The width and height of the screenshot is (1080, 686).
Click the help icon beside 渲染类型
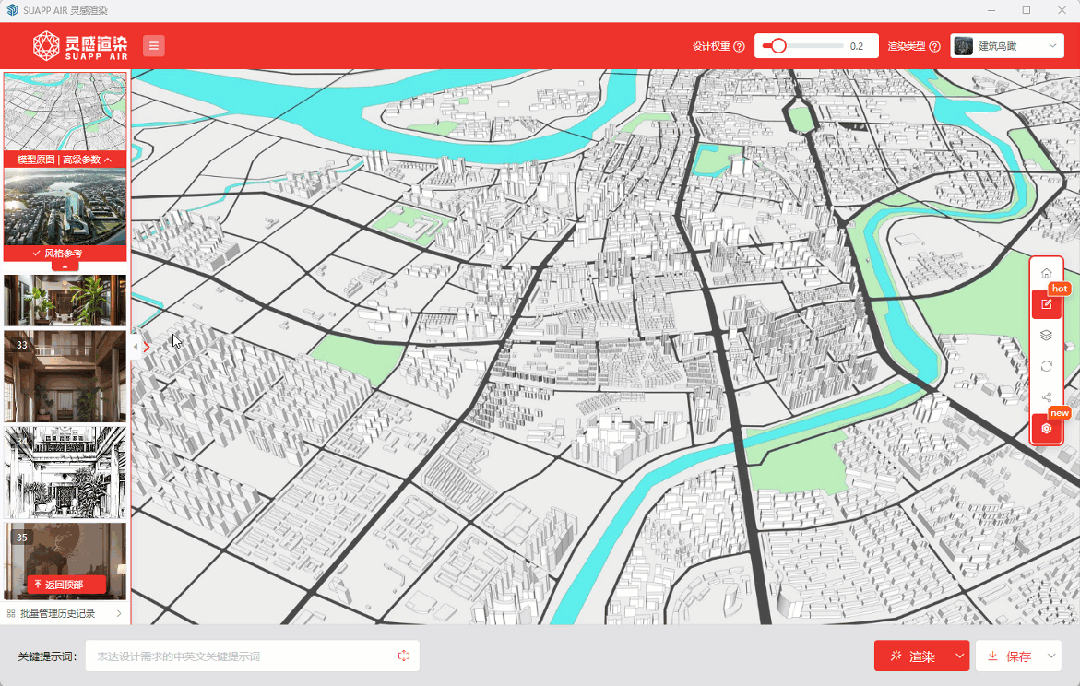[x=935, y=46]
